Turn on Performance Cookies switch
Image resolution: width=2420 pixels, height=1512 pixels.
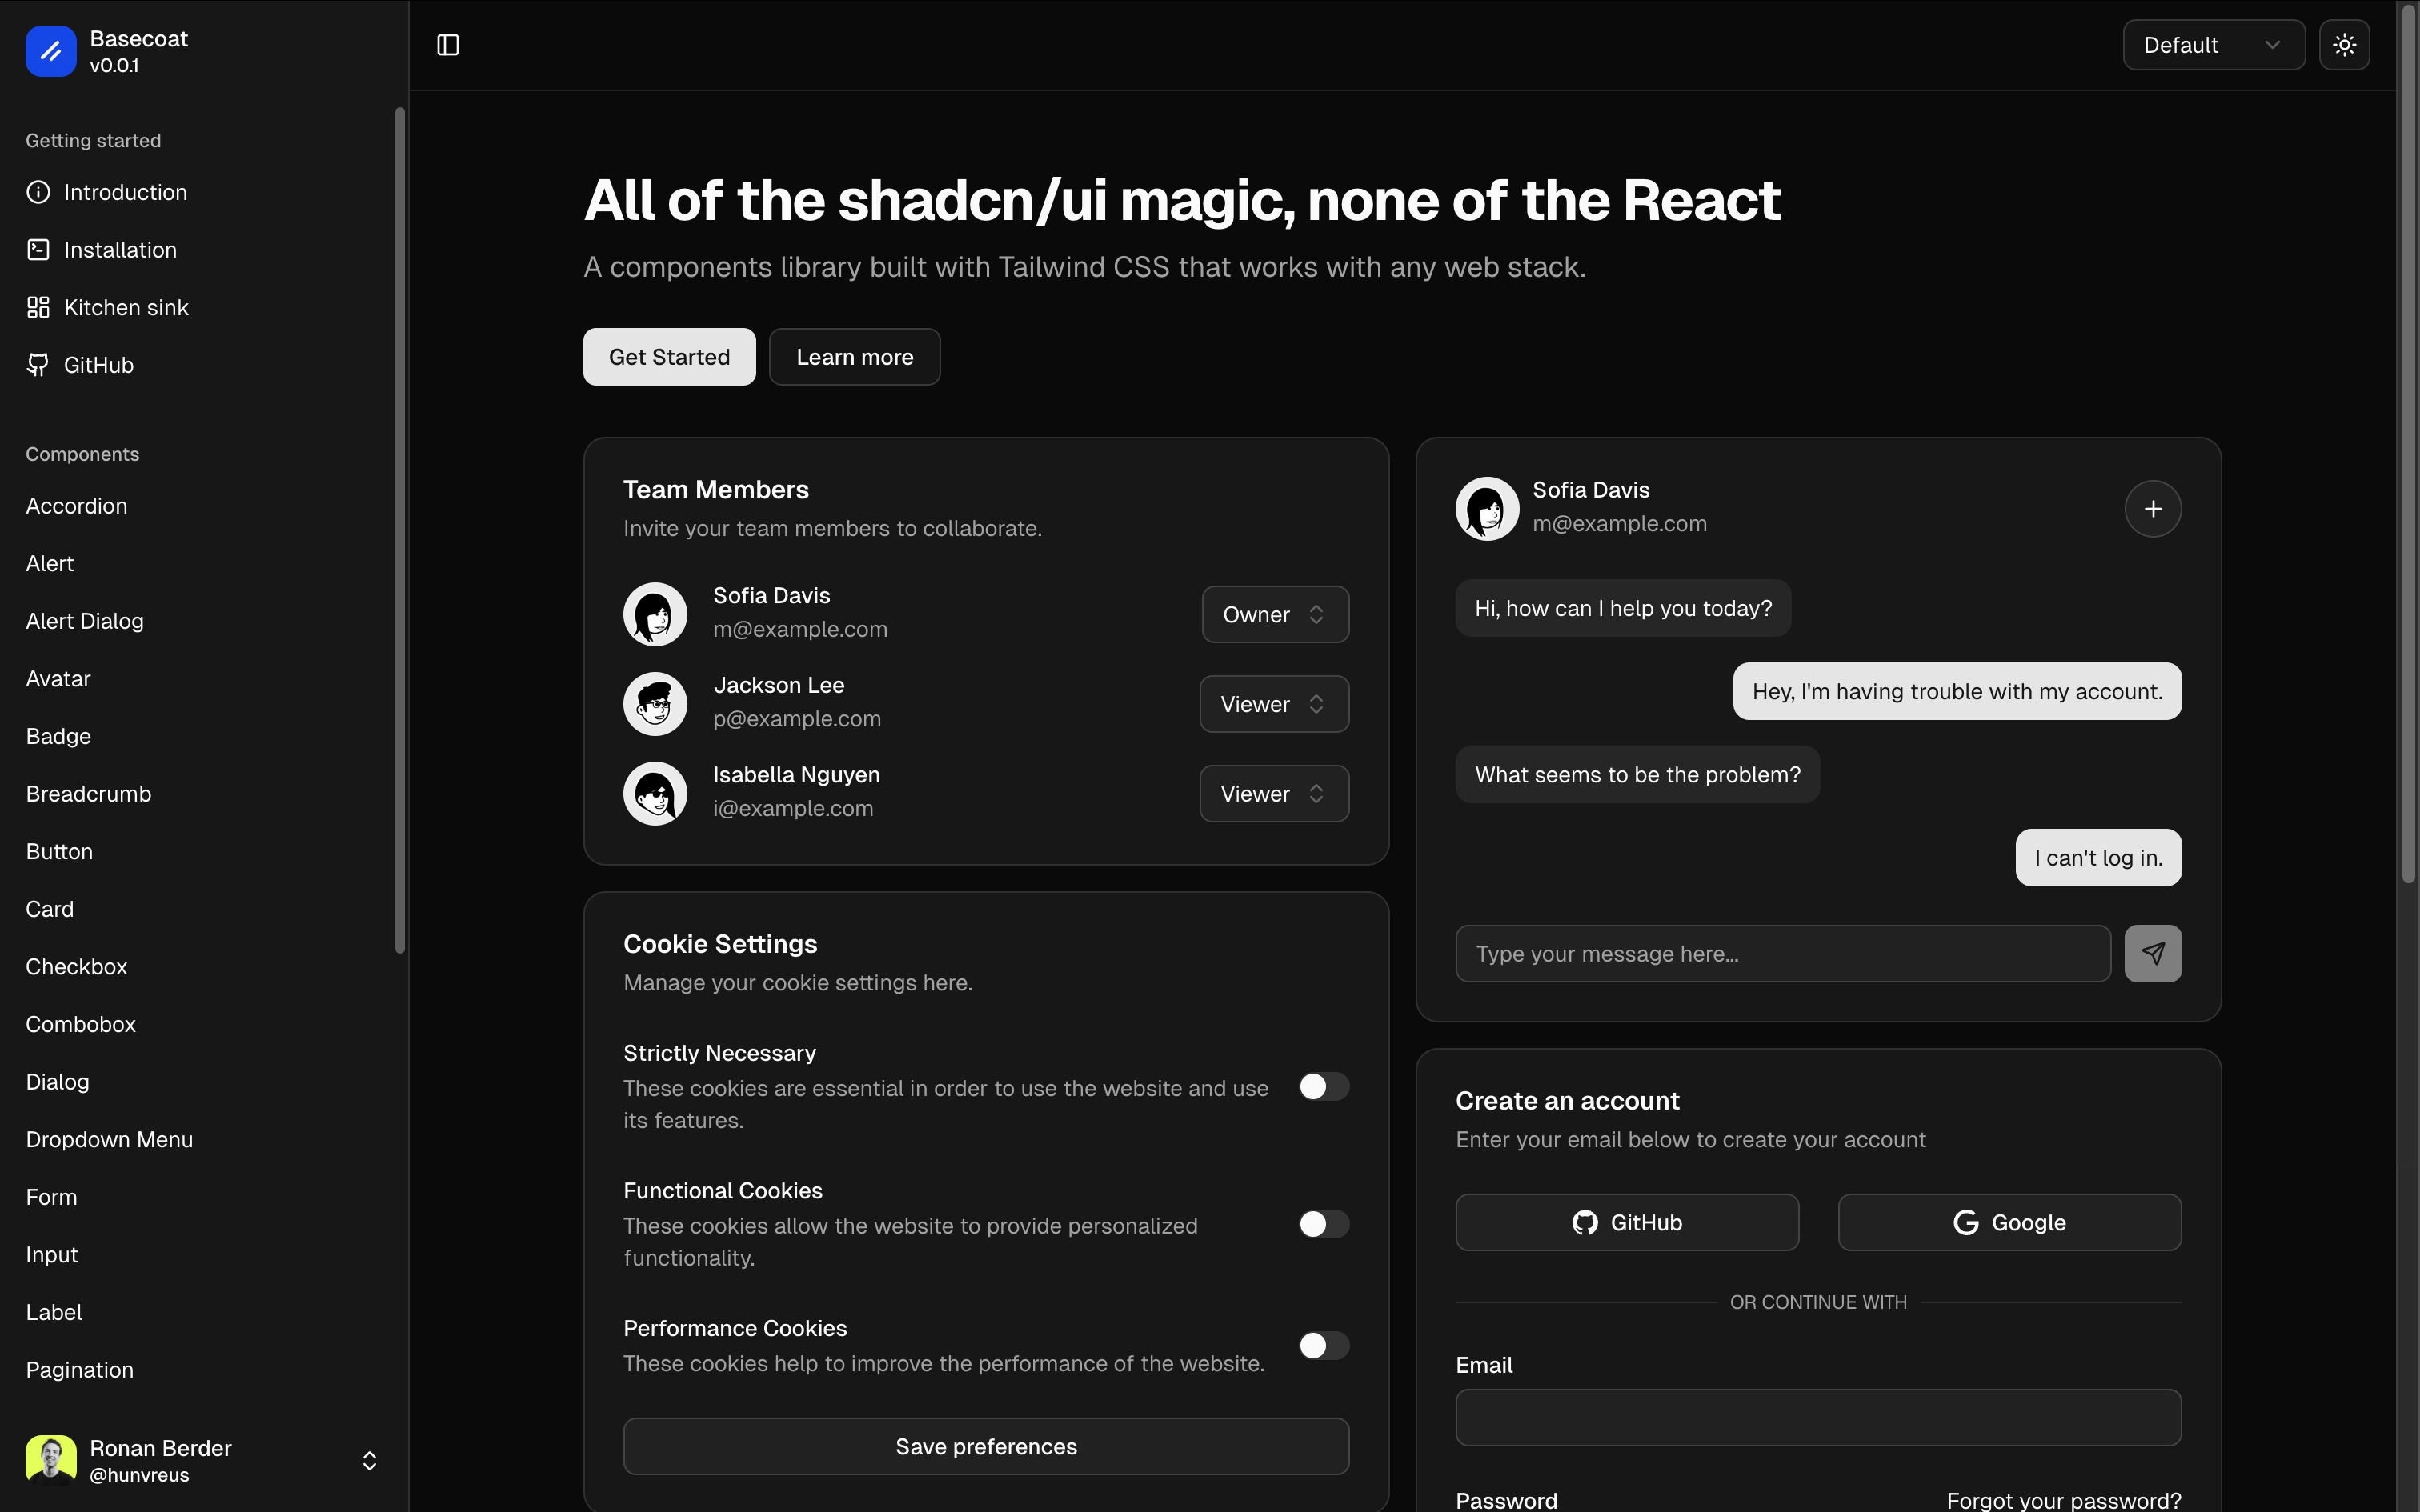1323,1345
